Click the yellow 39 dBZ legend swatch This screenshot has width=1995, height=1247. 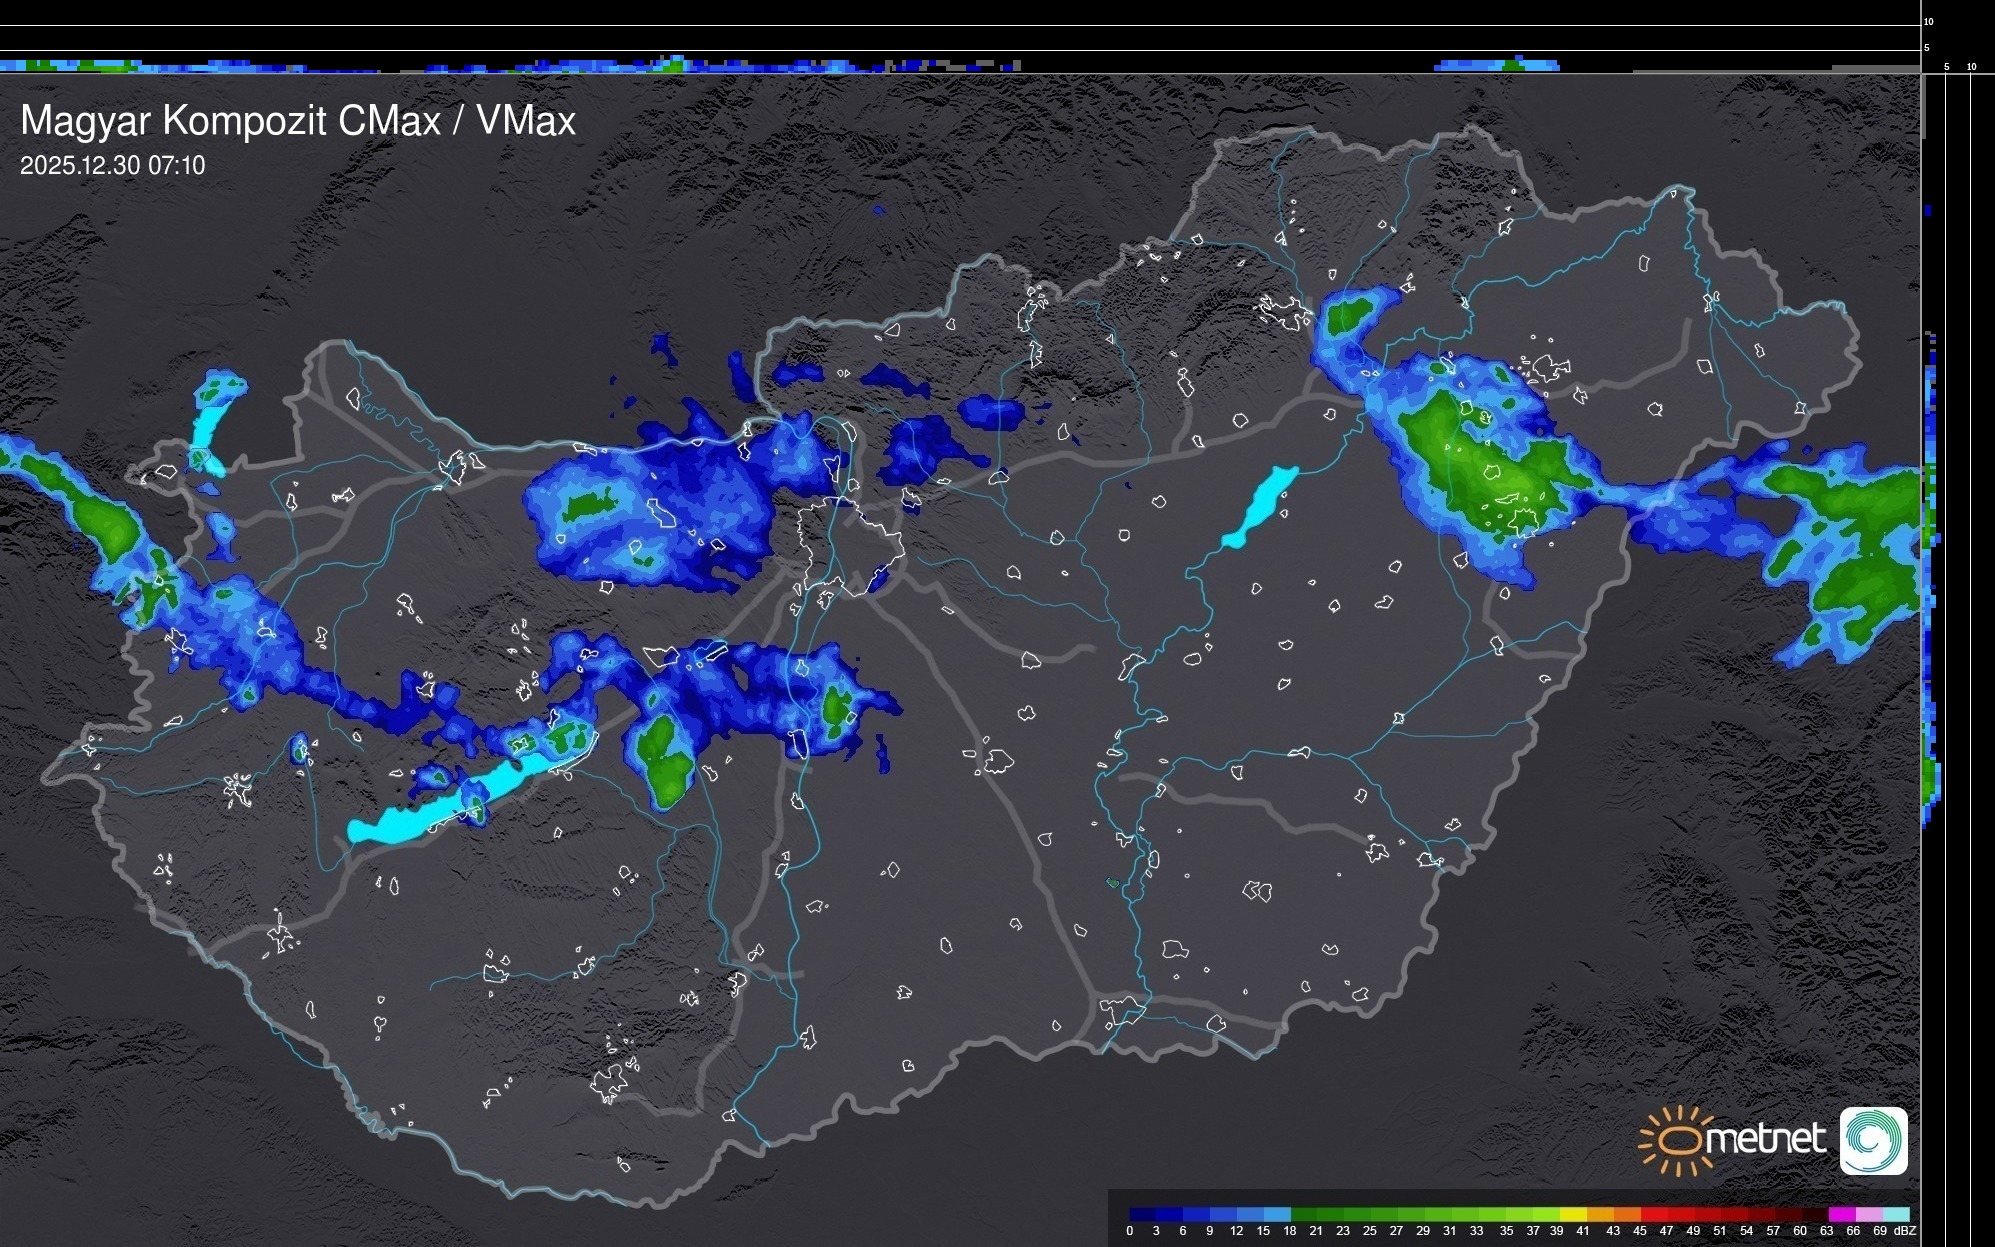click(1573, 1214)
